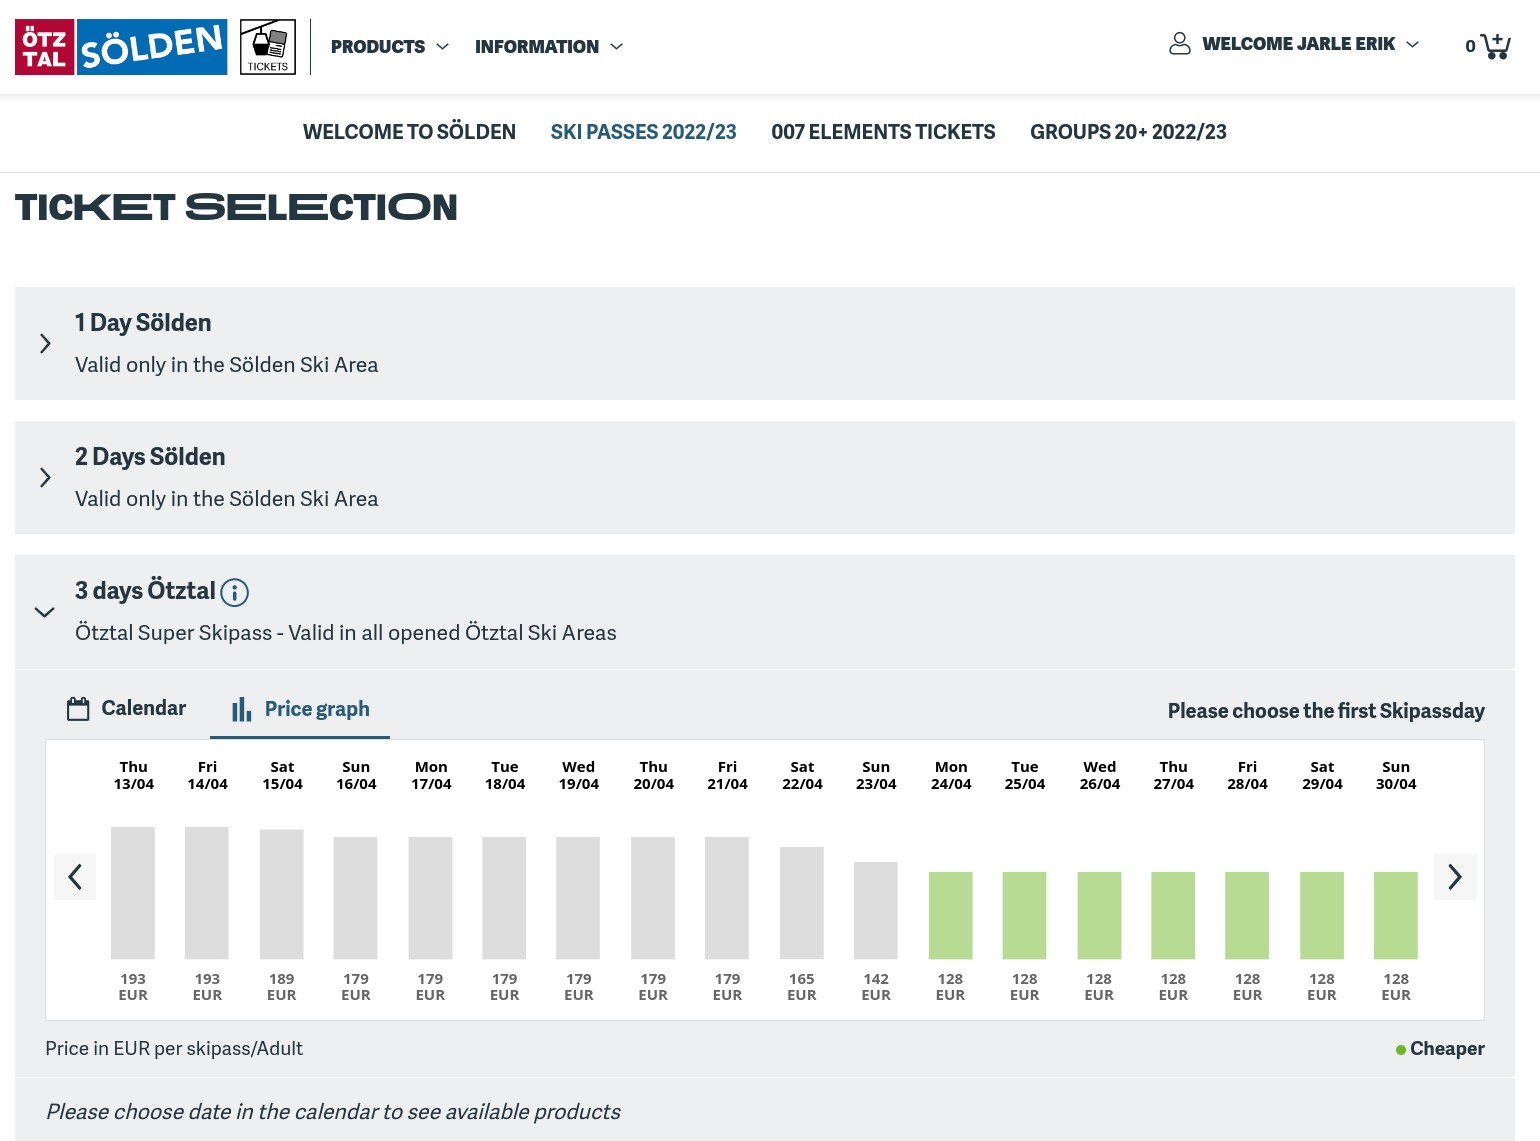Viewport: 1540px width, 1141px height.
Task: Select green Mon 24/04 price bar
Action: click(x=951, y=915)
